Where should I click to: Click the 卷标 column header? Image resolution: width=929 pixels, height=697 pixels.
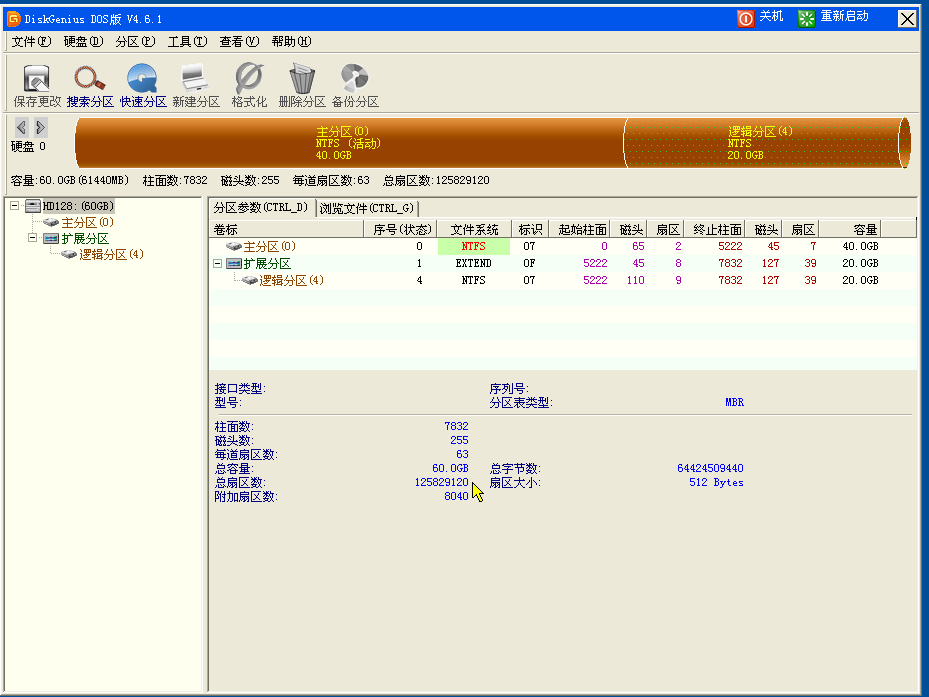pos(287,229)
